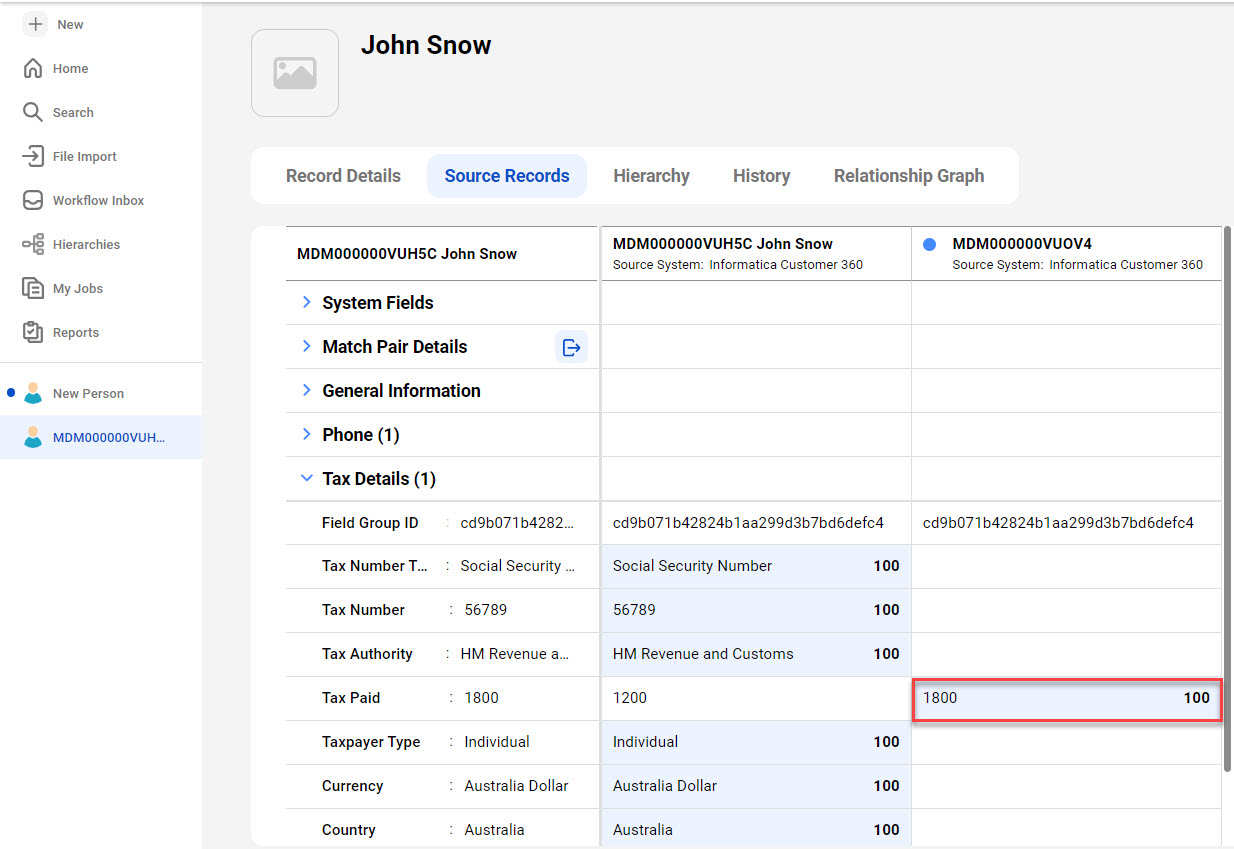Click the Social Security Number source cell

[x=755, y=566]
